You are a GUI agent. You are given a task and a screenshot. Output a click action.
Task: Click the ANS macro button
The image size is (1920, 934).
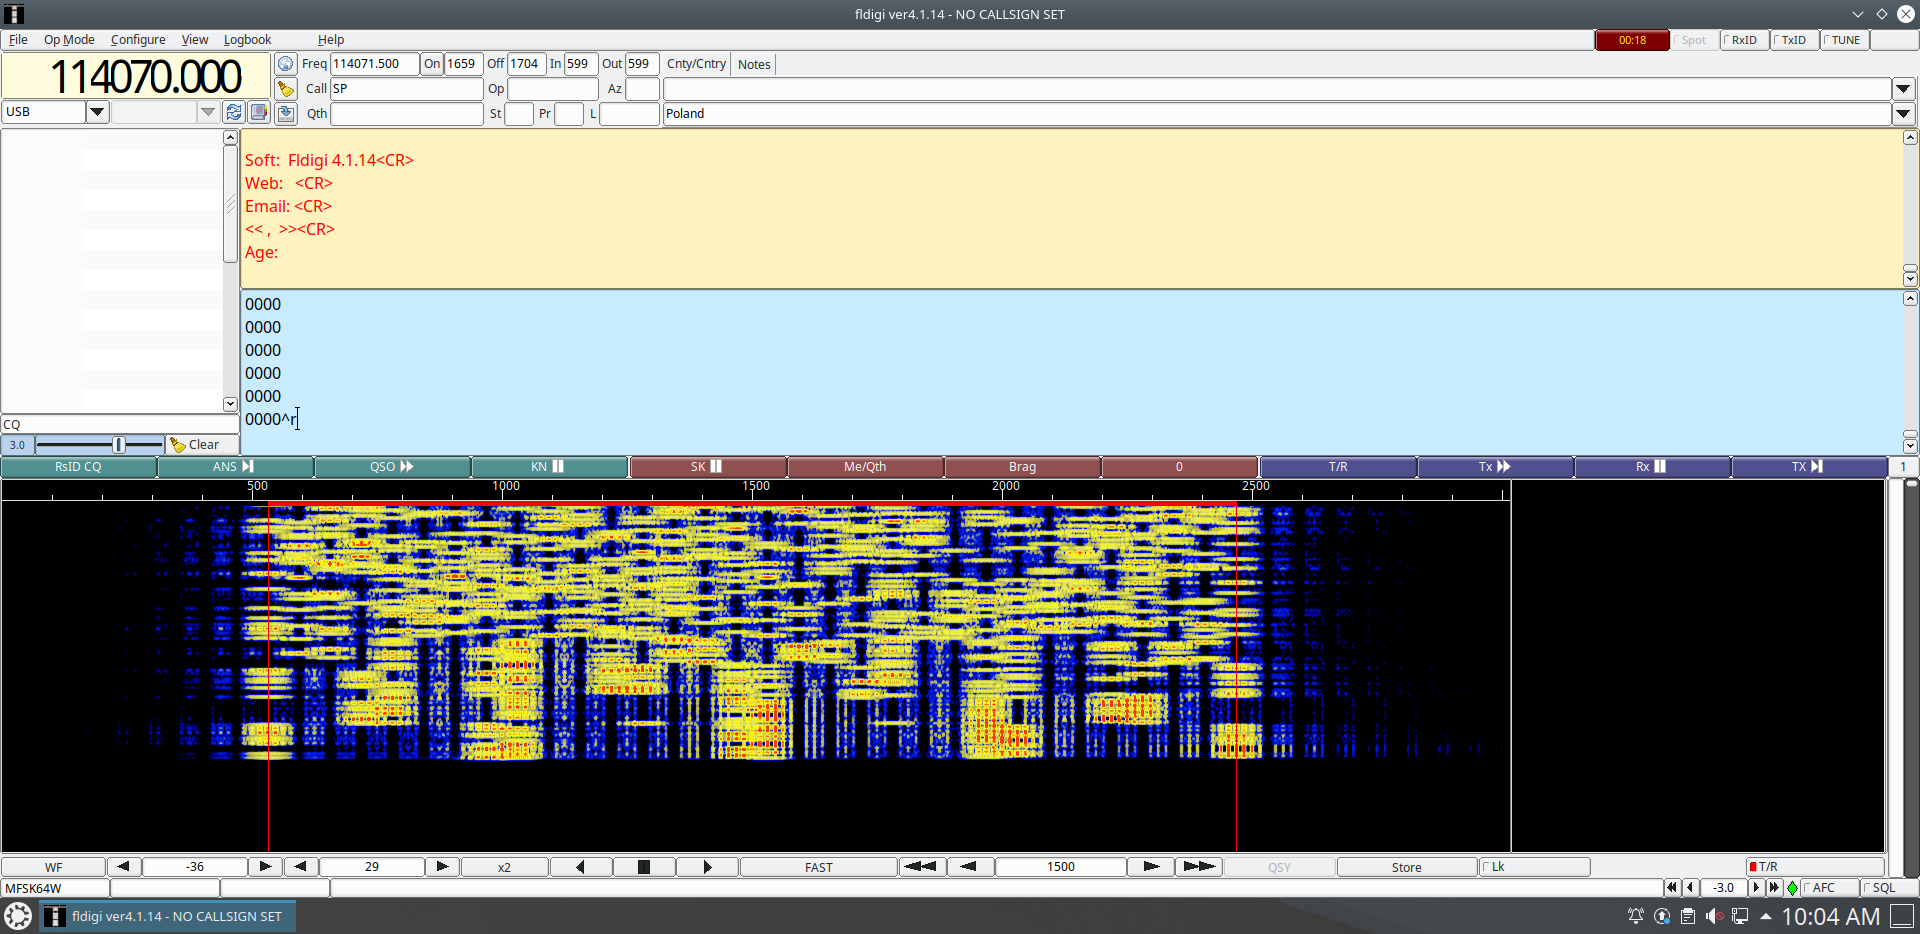point(236,467)
